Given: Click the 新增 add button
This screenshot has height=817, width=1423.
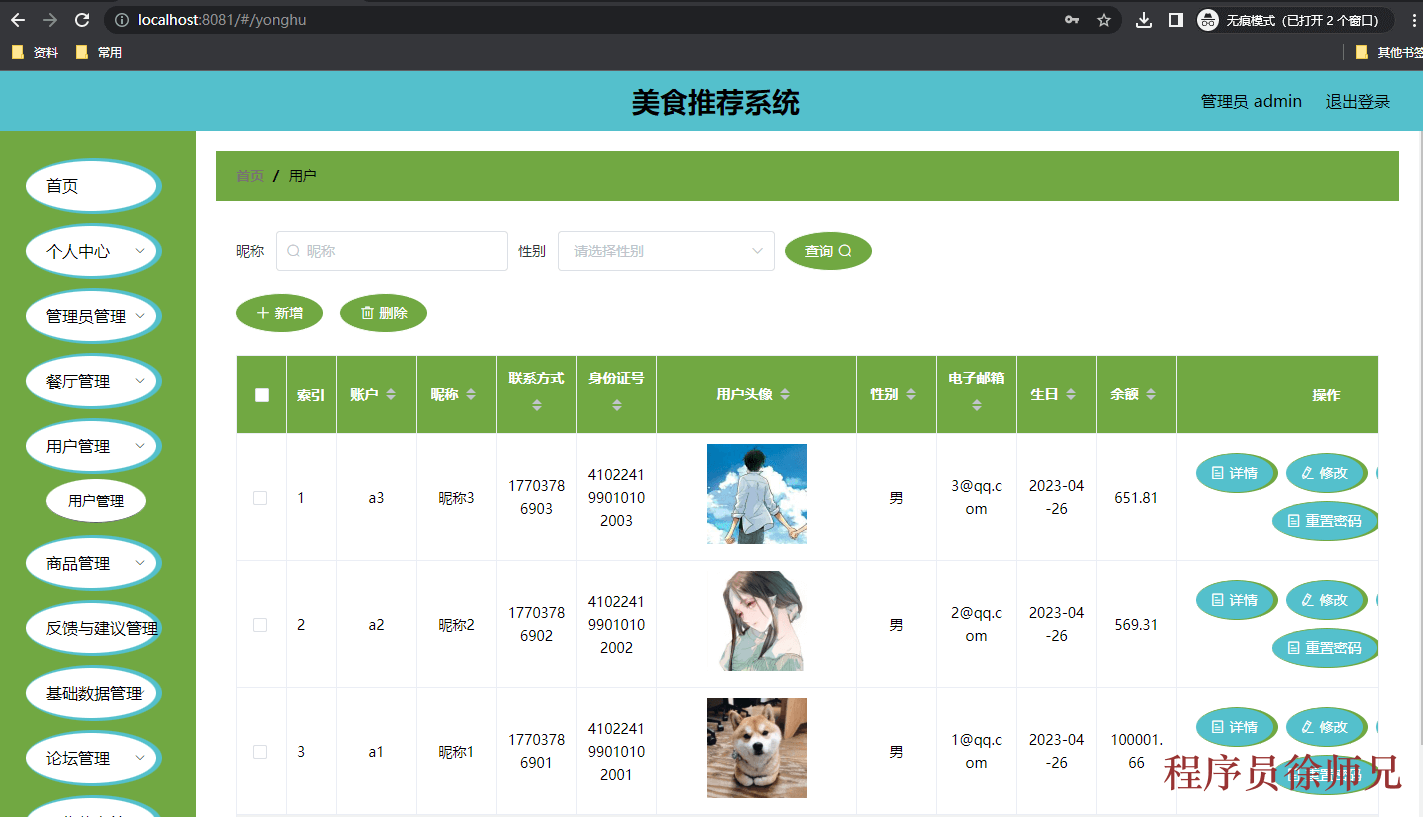Looking at the screenshot, I should point(279,313).
